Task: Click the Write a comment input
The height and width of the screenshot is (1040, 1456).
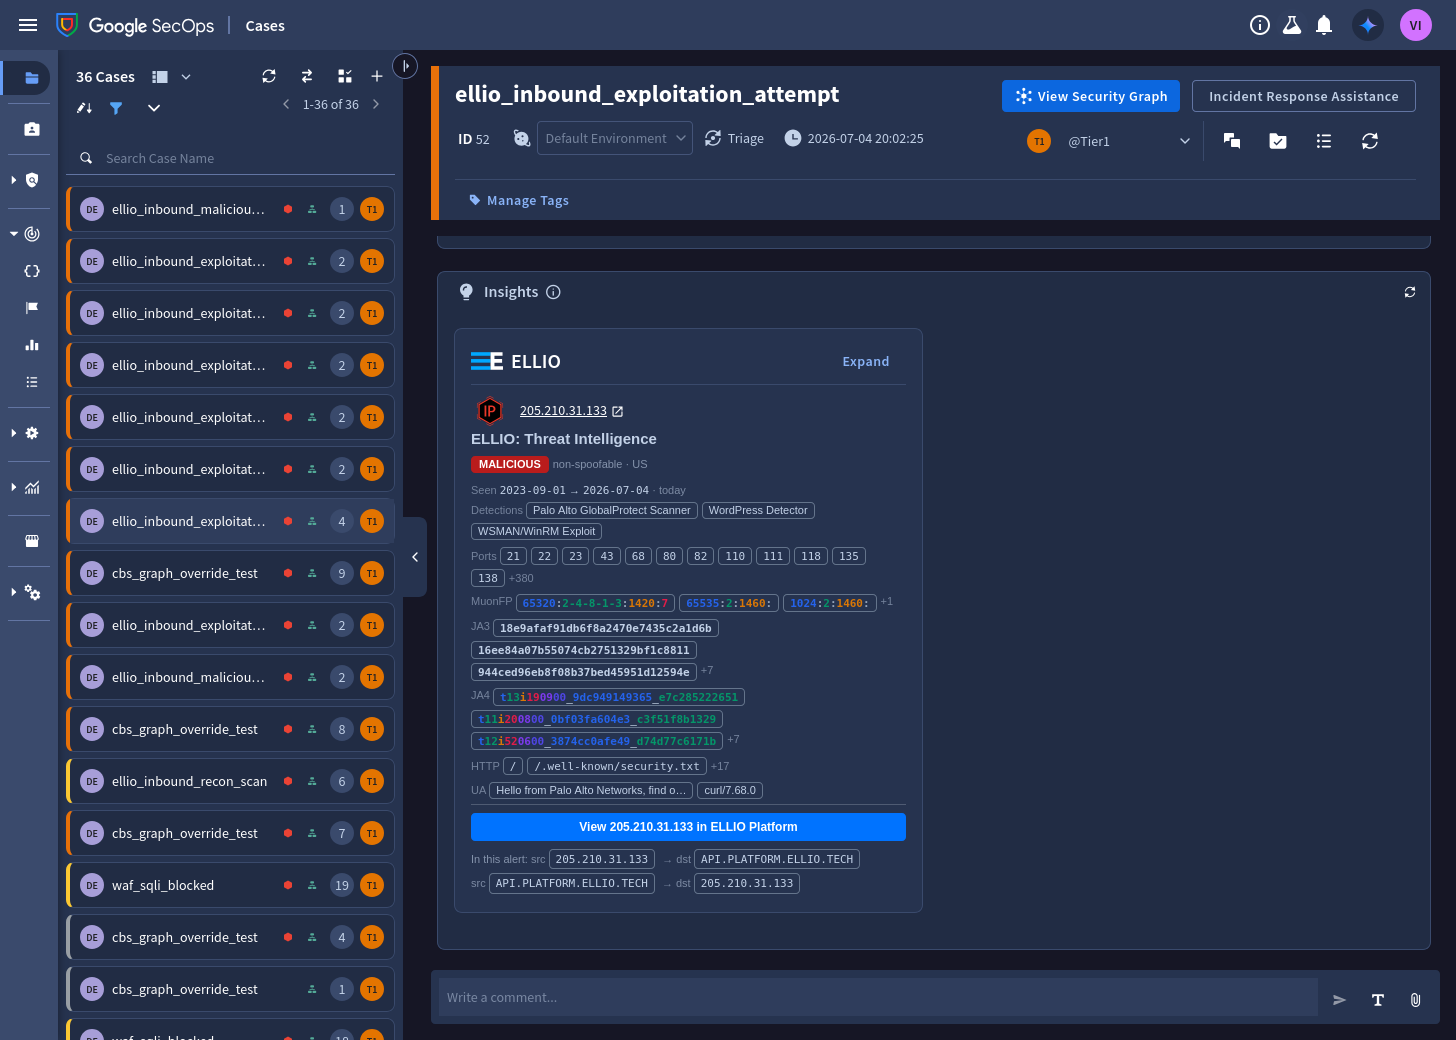Action: 878,997
